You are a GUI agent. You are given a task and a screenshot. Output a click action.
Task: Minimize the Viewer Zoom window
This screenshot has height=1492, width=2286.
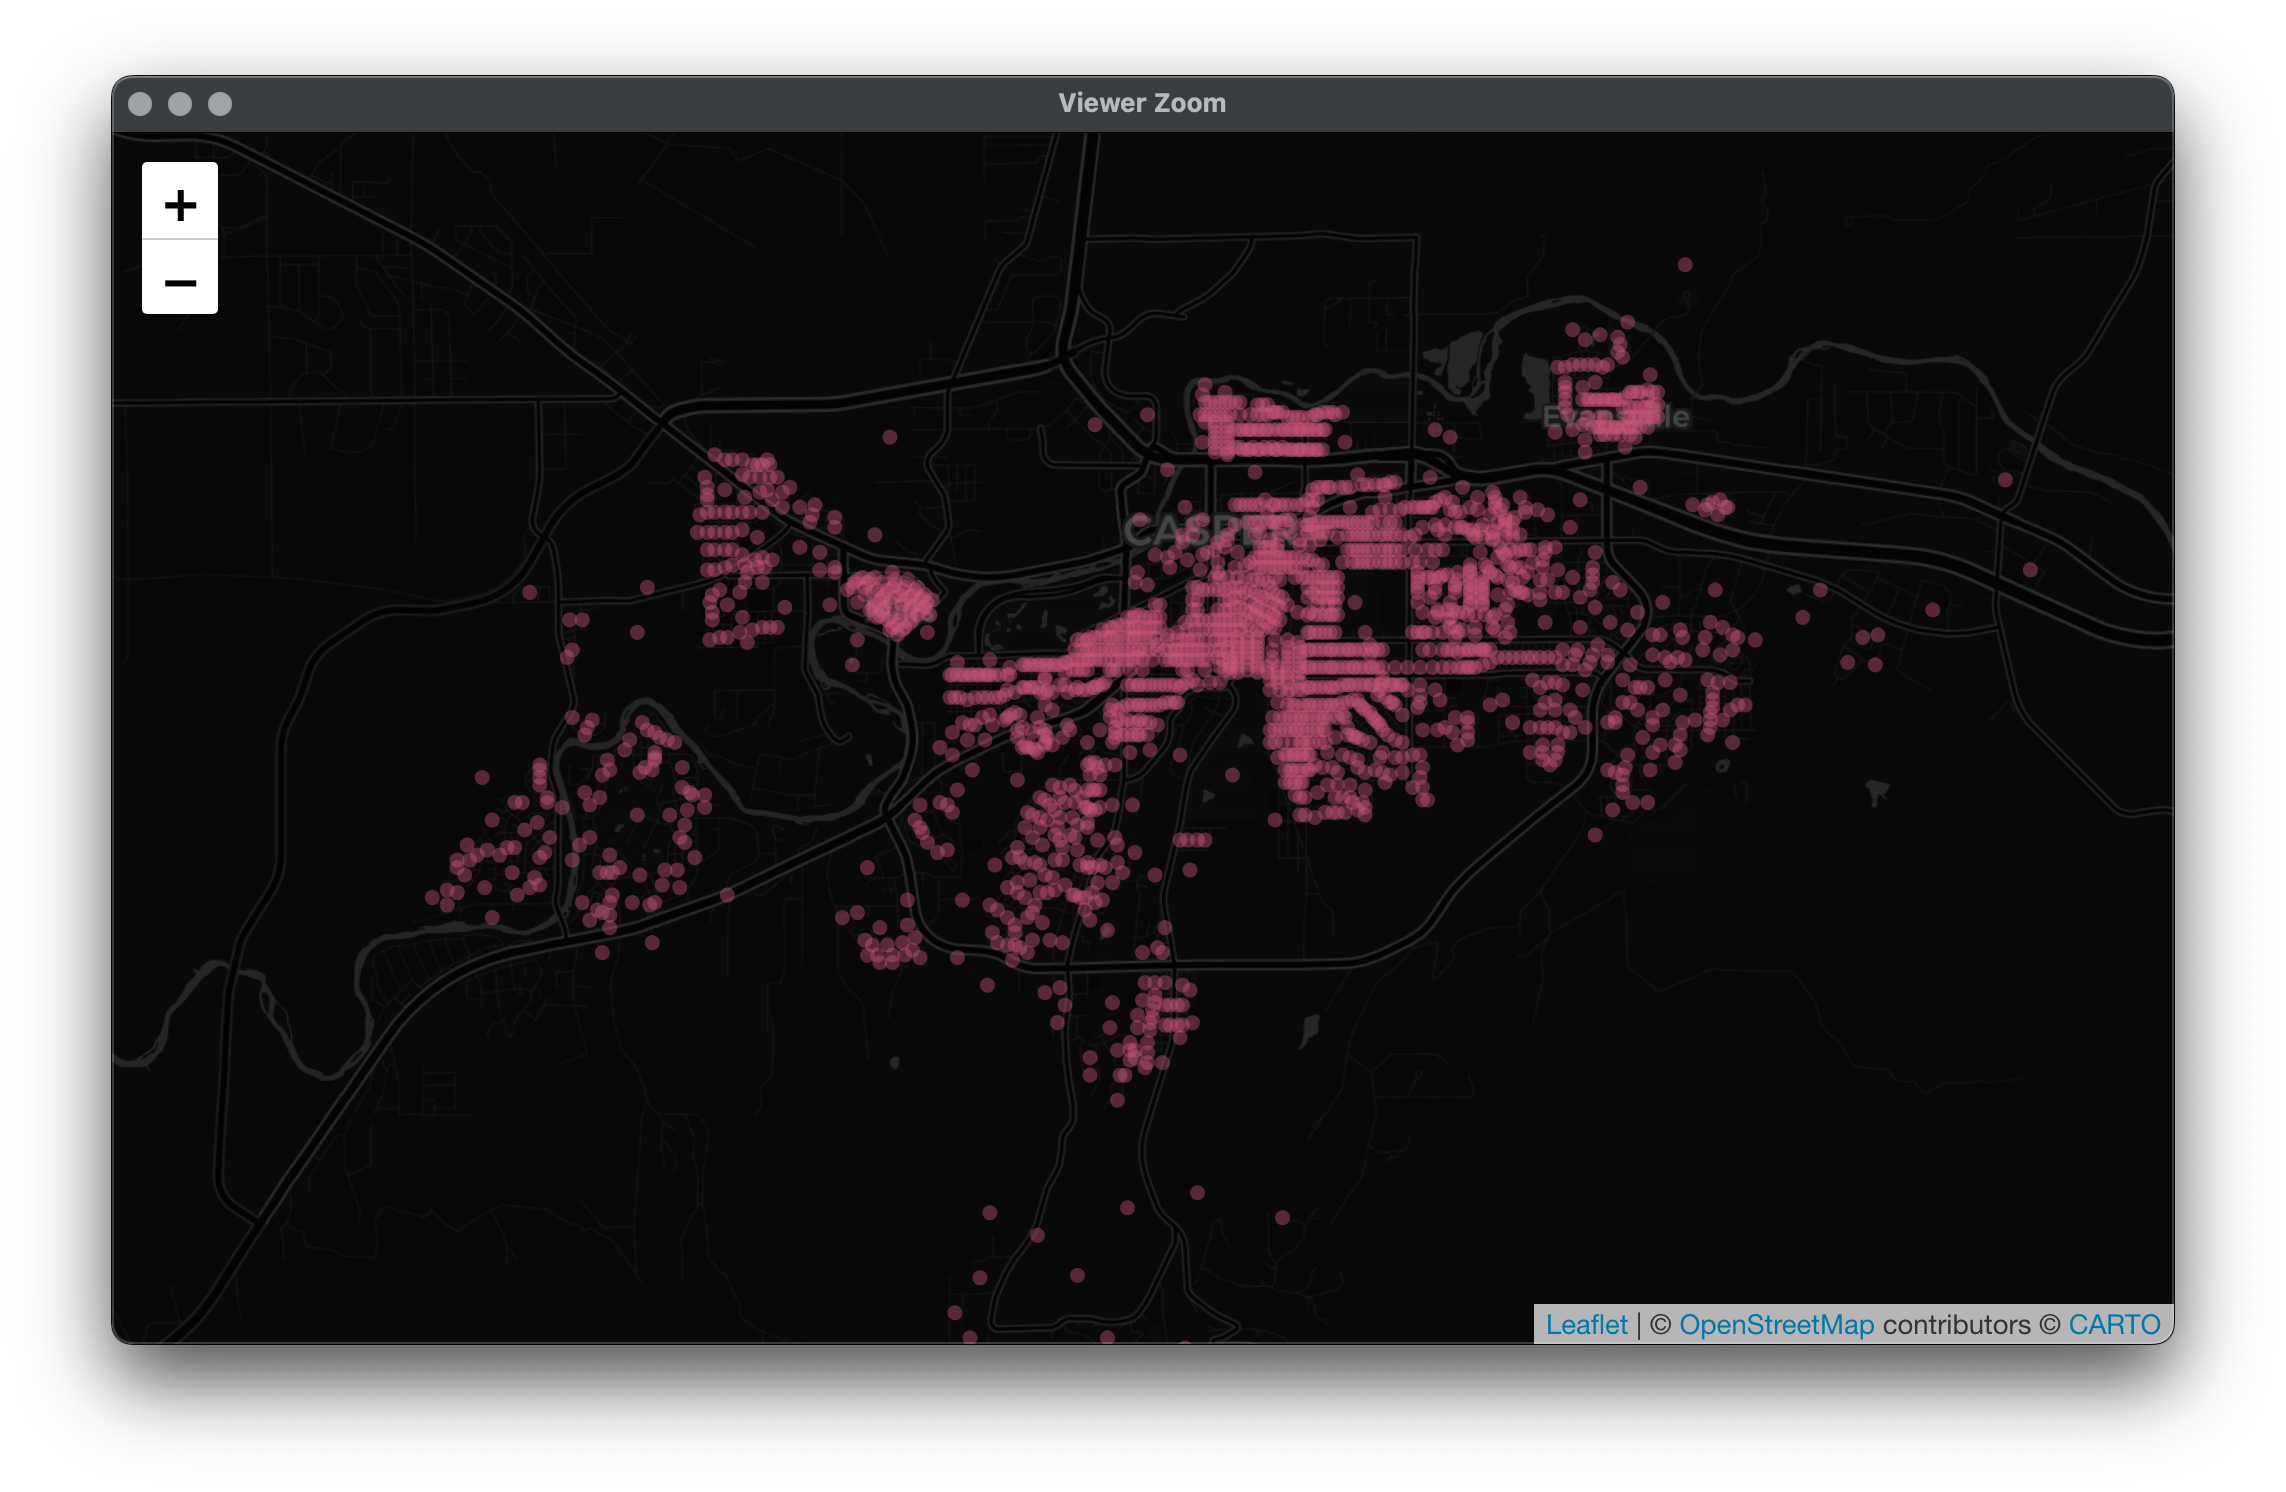tap(180, 104)
